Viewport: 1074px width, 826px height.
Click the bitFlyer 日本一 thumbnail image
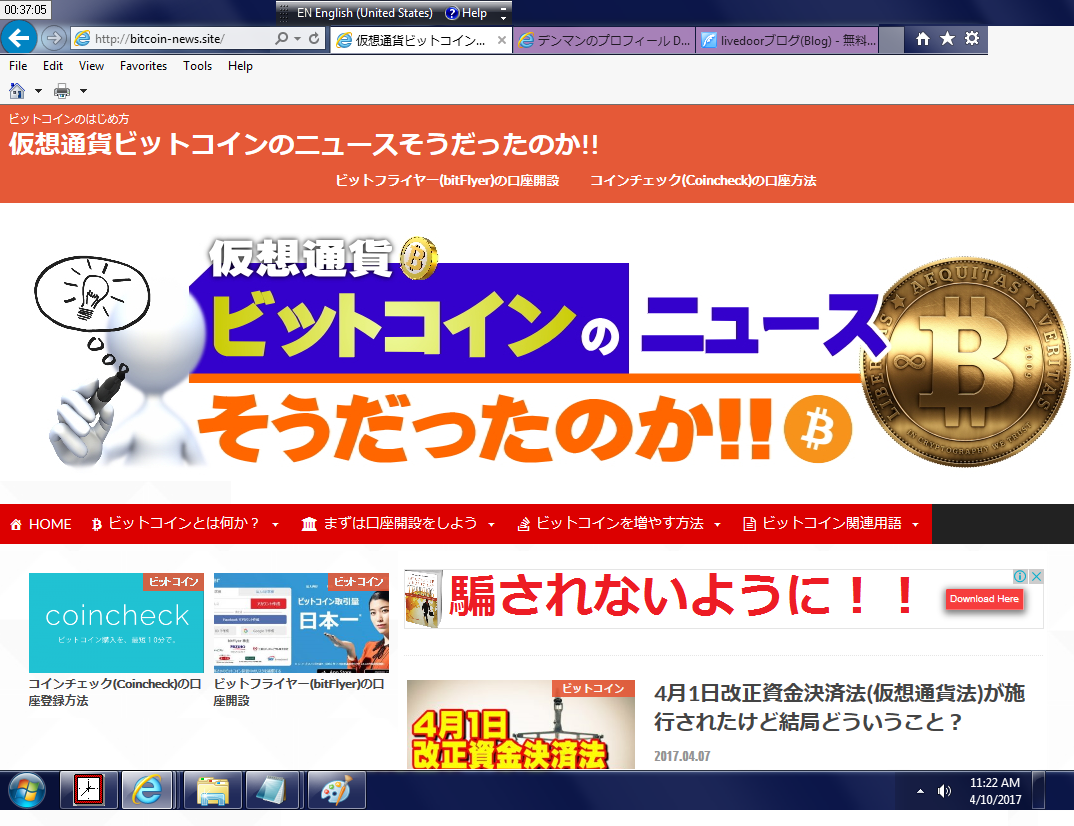click(x=301, y=623)
